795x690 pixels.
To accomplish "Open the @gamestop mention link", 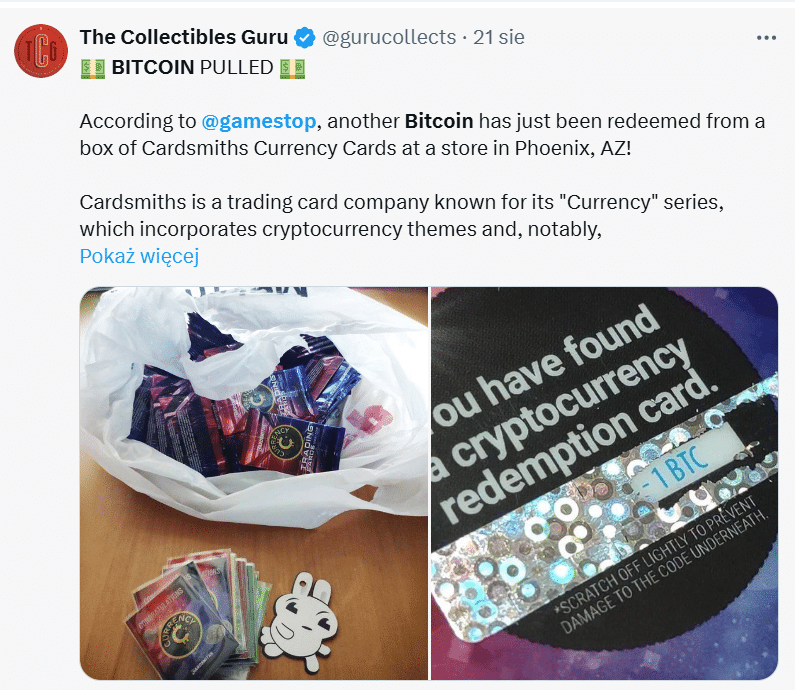I will pyautogui.click(x=259, y=122).
